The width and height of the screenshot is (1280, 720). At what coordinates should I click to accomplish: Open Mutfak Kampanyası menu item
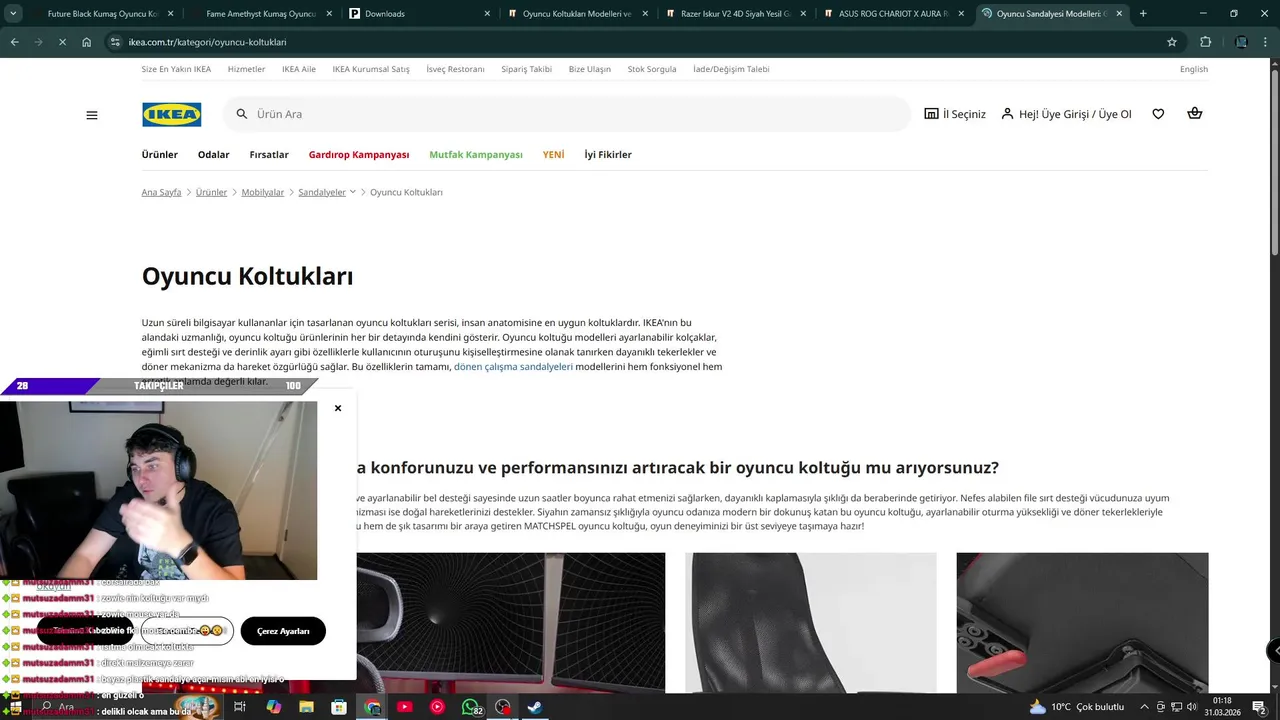(x=476, y=155)
